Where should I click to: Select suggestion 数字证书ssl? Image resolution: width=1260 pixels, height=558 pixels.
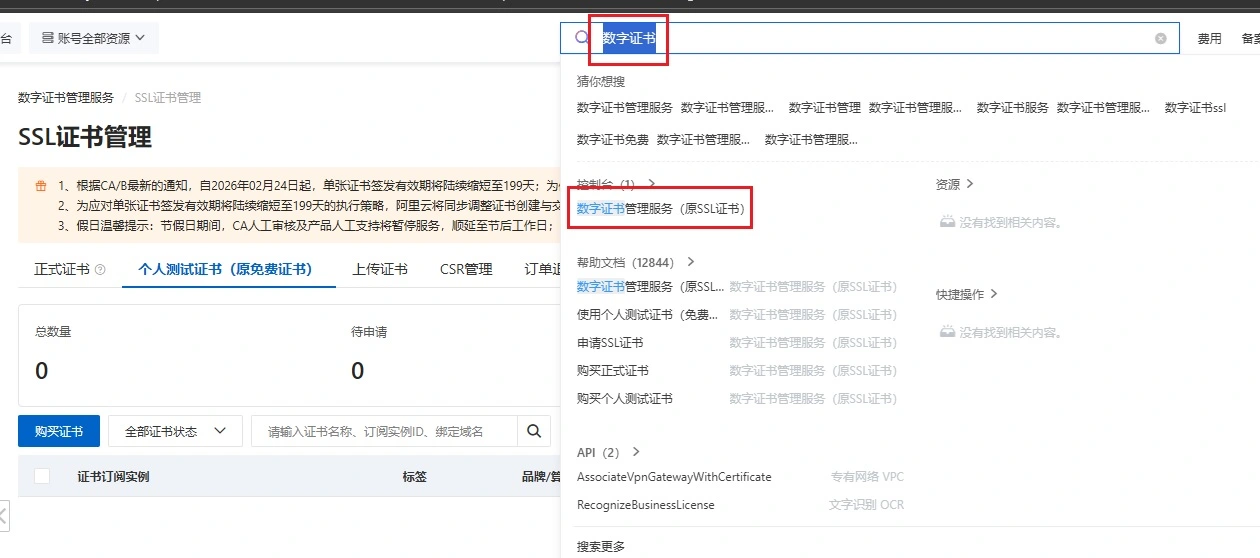coord(1195,107)
